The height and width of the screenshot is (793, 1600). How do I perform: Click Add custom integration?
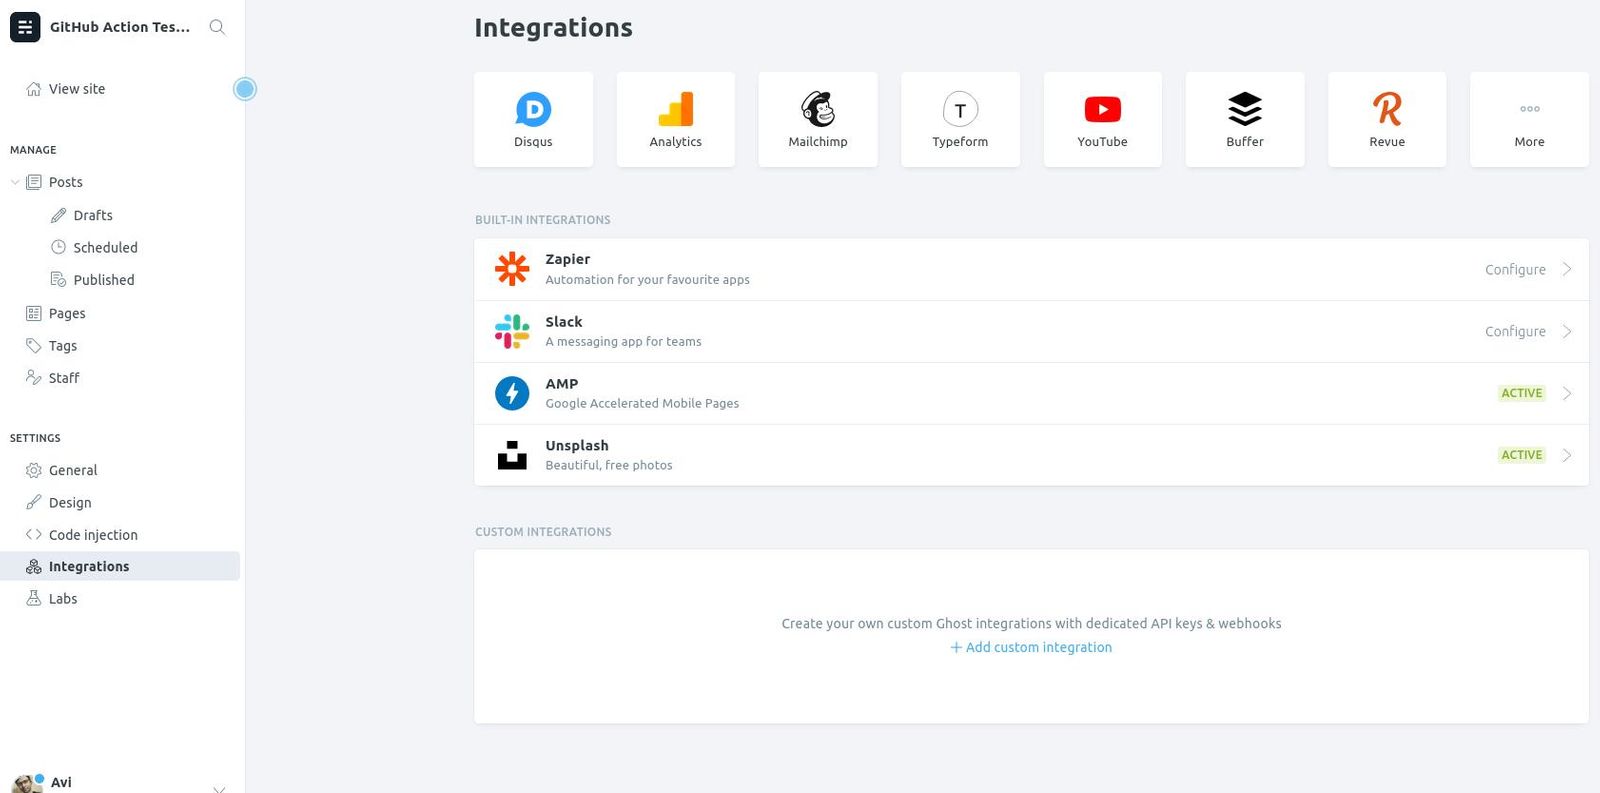pyautogui.click(x=1031, y=647)
